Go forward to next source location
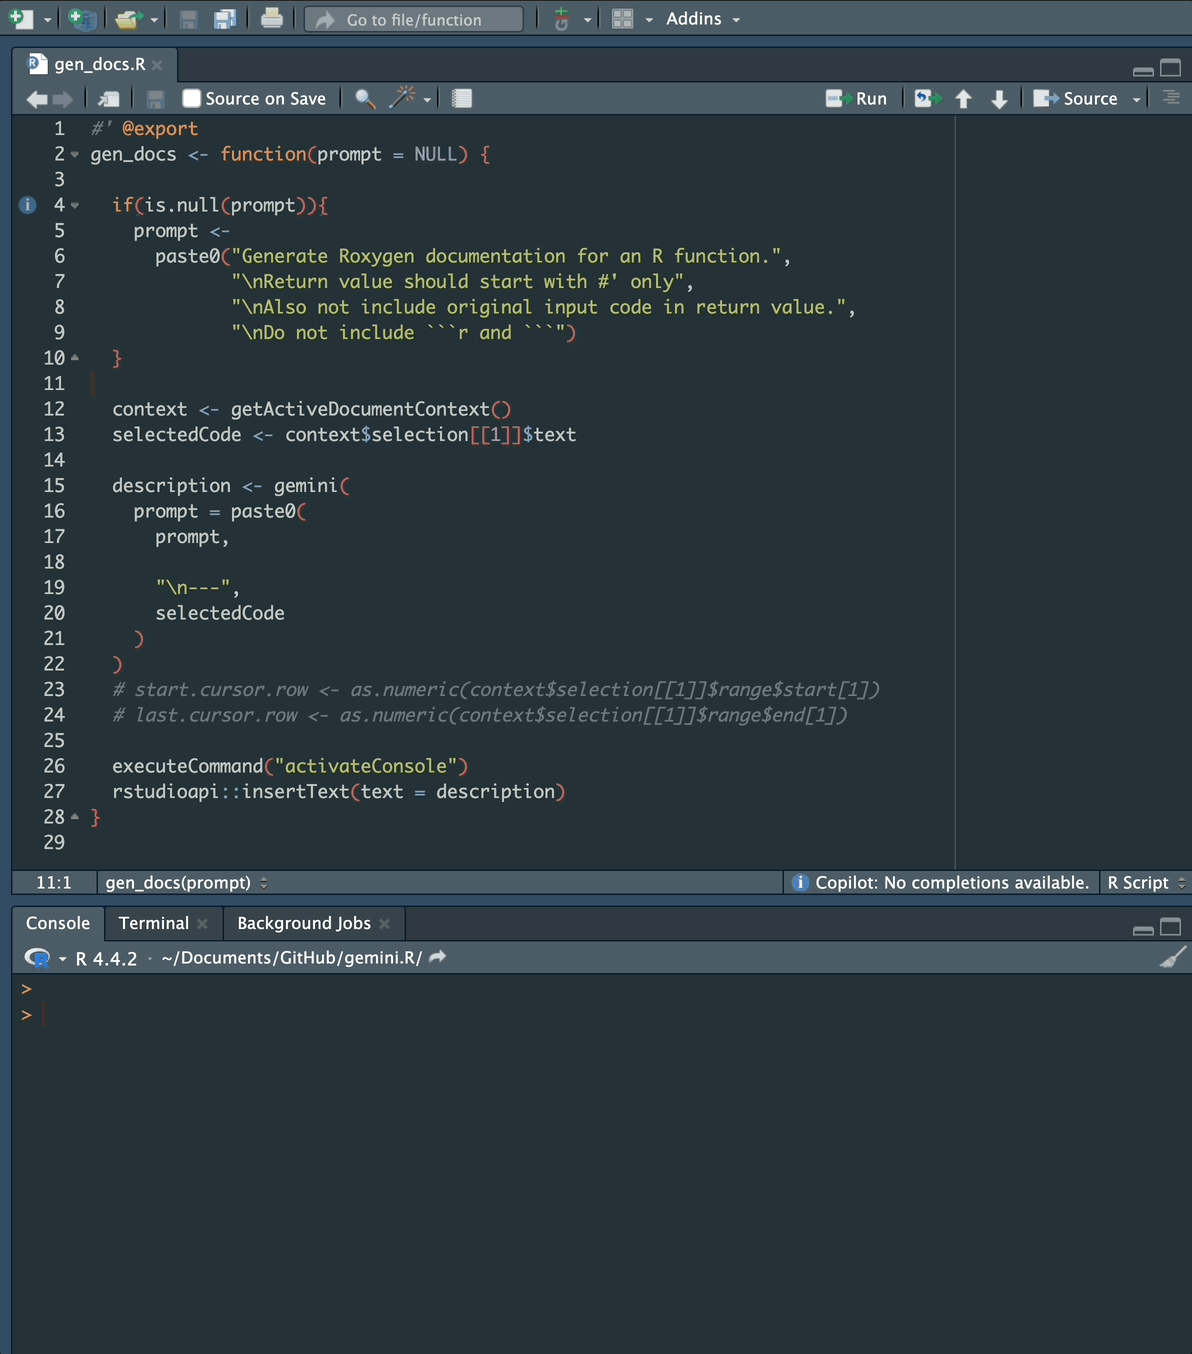This screenshot has width=1192, height=1354. point(63,99)
